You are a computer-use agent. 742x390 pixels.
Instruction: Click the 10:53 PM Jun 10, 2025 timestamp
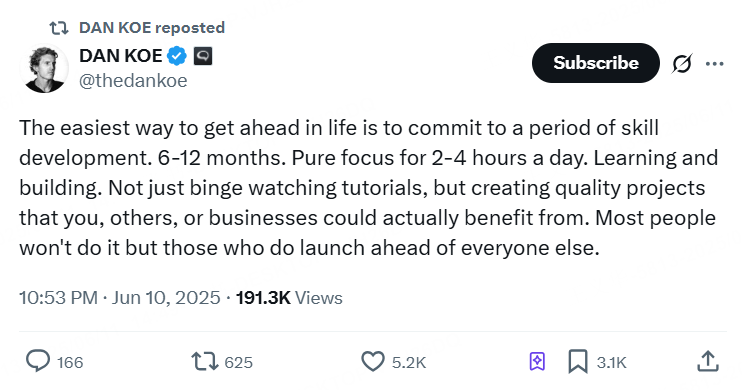pos(120,298)
